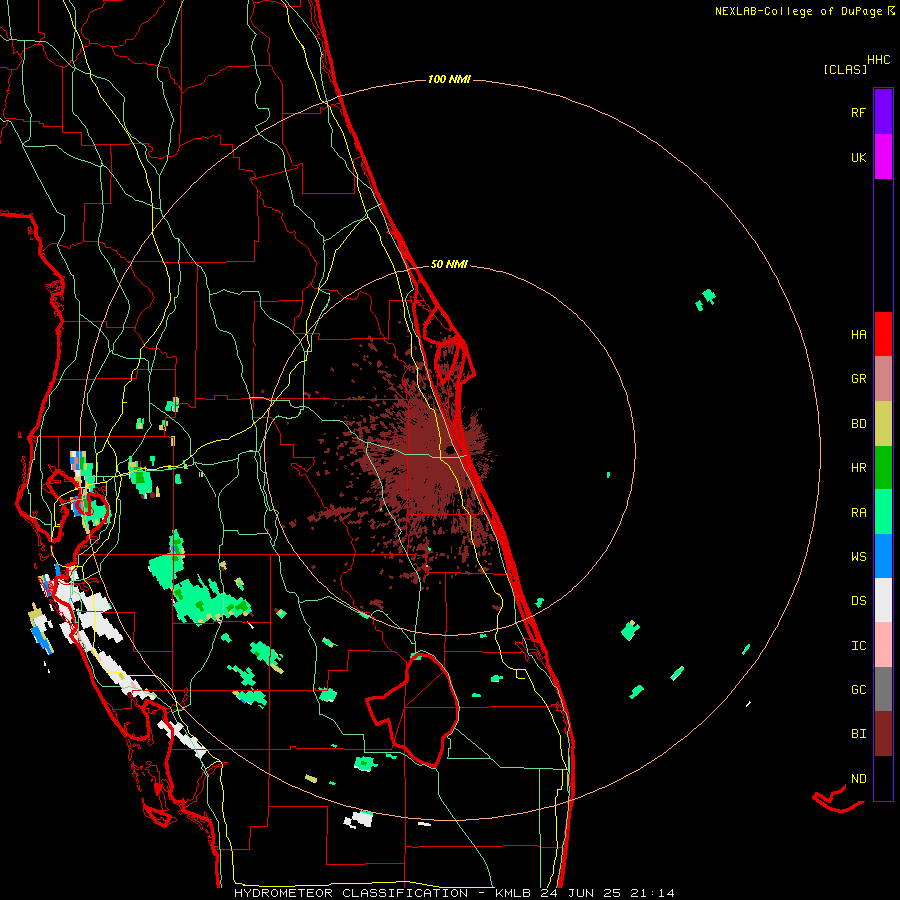Click the HA red legend swatch

(883, 334)
